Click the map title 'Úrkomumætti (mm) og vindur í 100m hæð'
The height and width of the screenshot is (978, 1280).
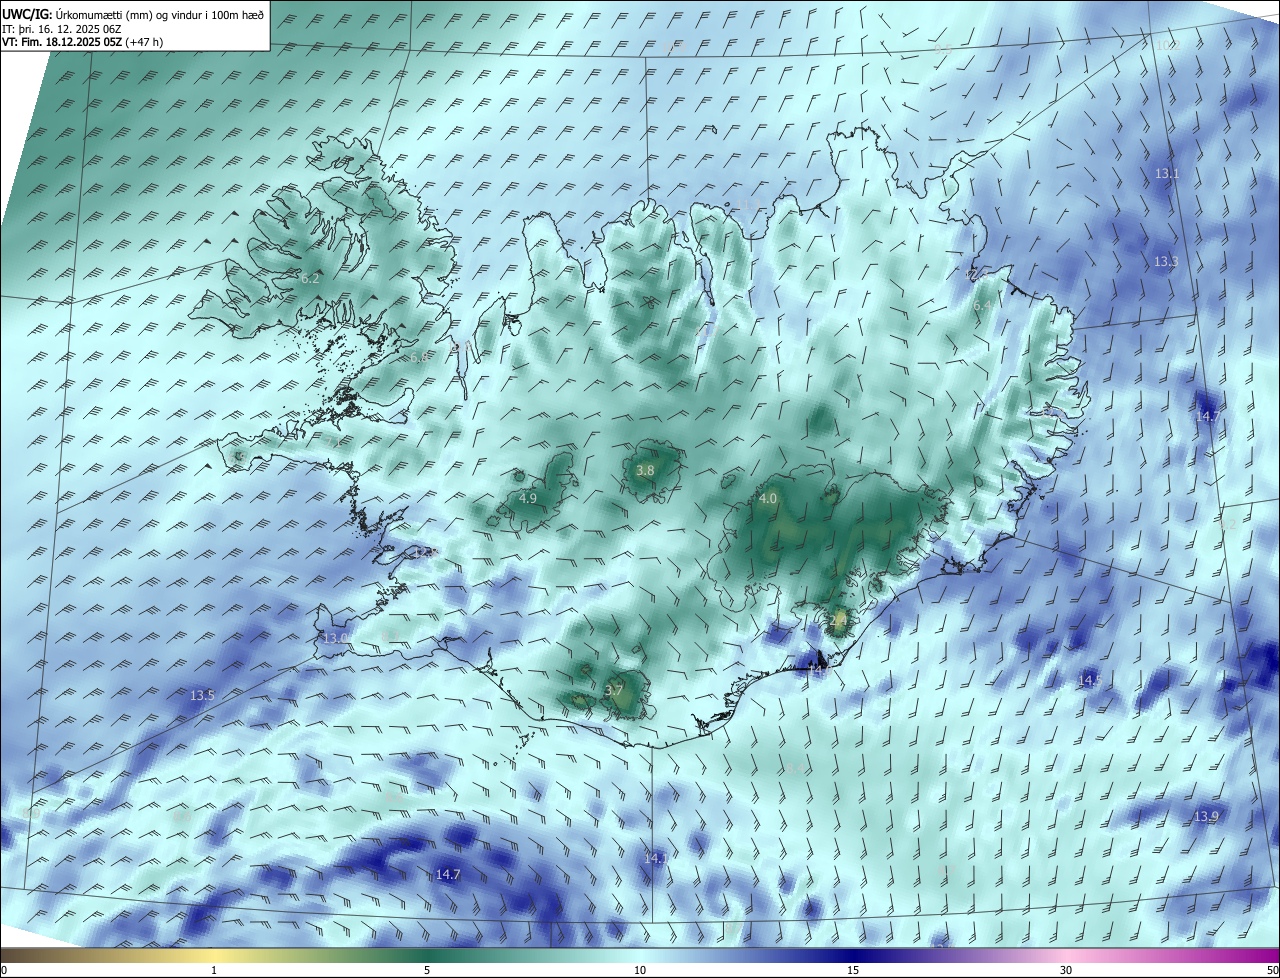coord(160,14)
